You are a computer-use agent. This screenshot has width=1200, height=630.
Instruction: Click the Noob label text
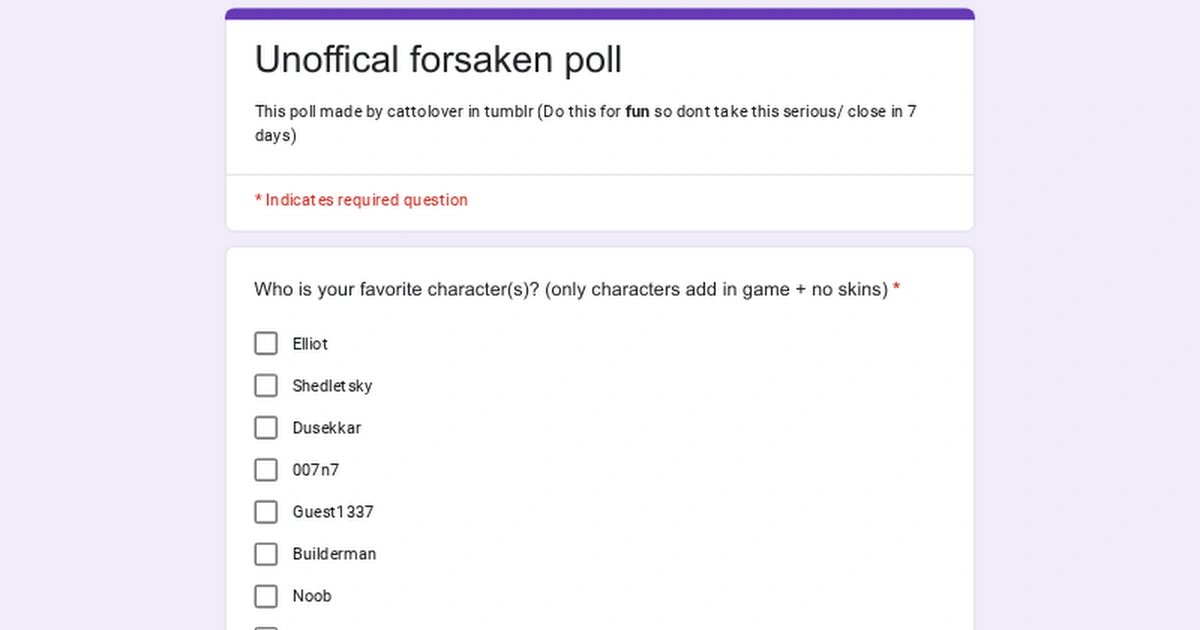[x=312, y=595]
